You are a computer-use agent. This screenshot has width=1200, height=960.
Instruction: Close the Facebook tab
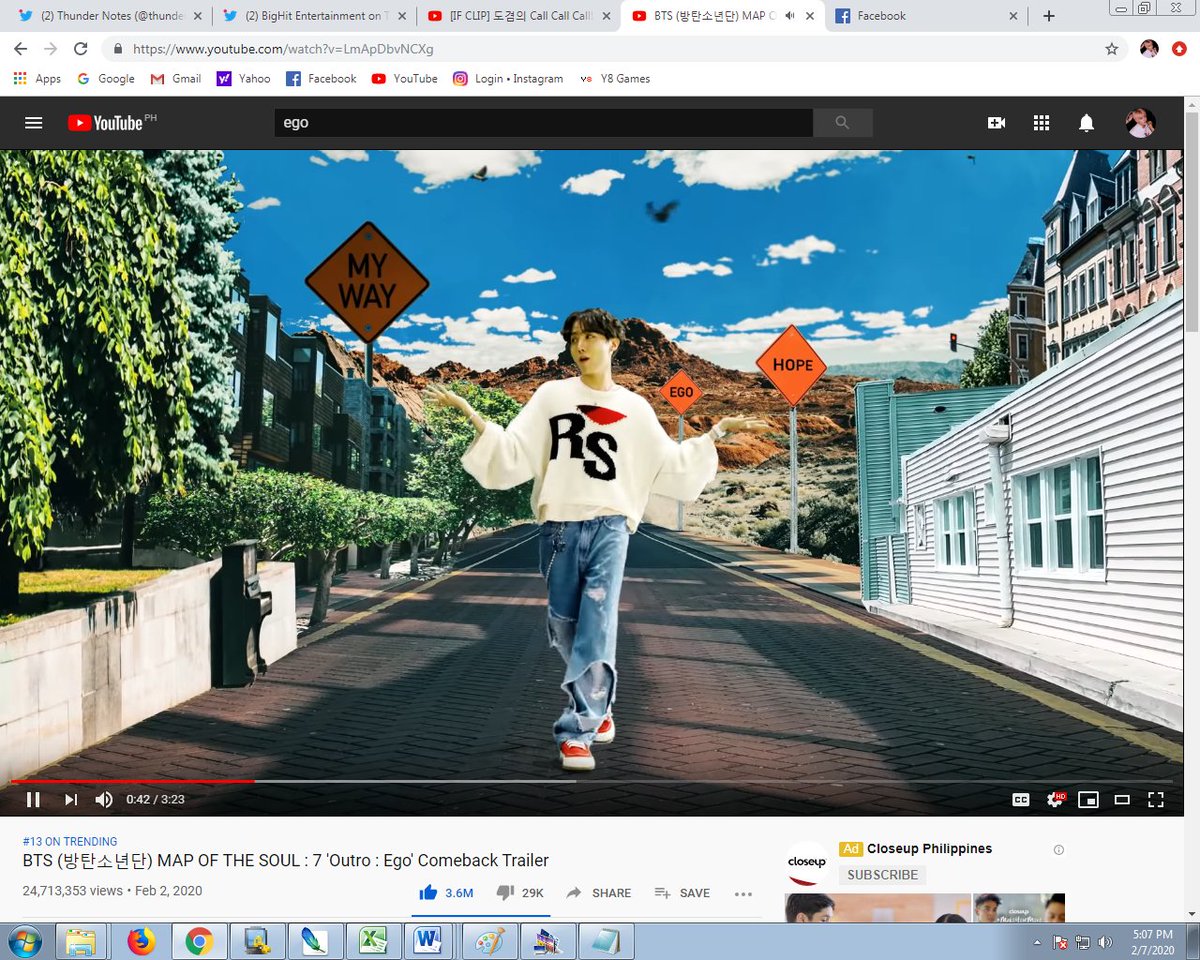1013,16
